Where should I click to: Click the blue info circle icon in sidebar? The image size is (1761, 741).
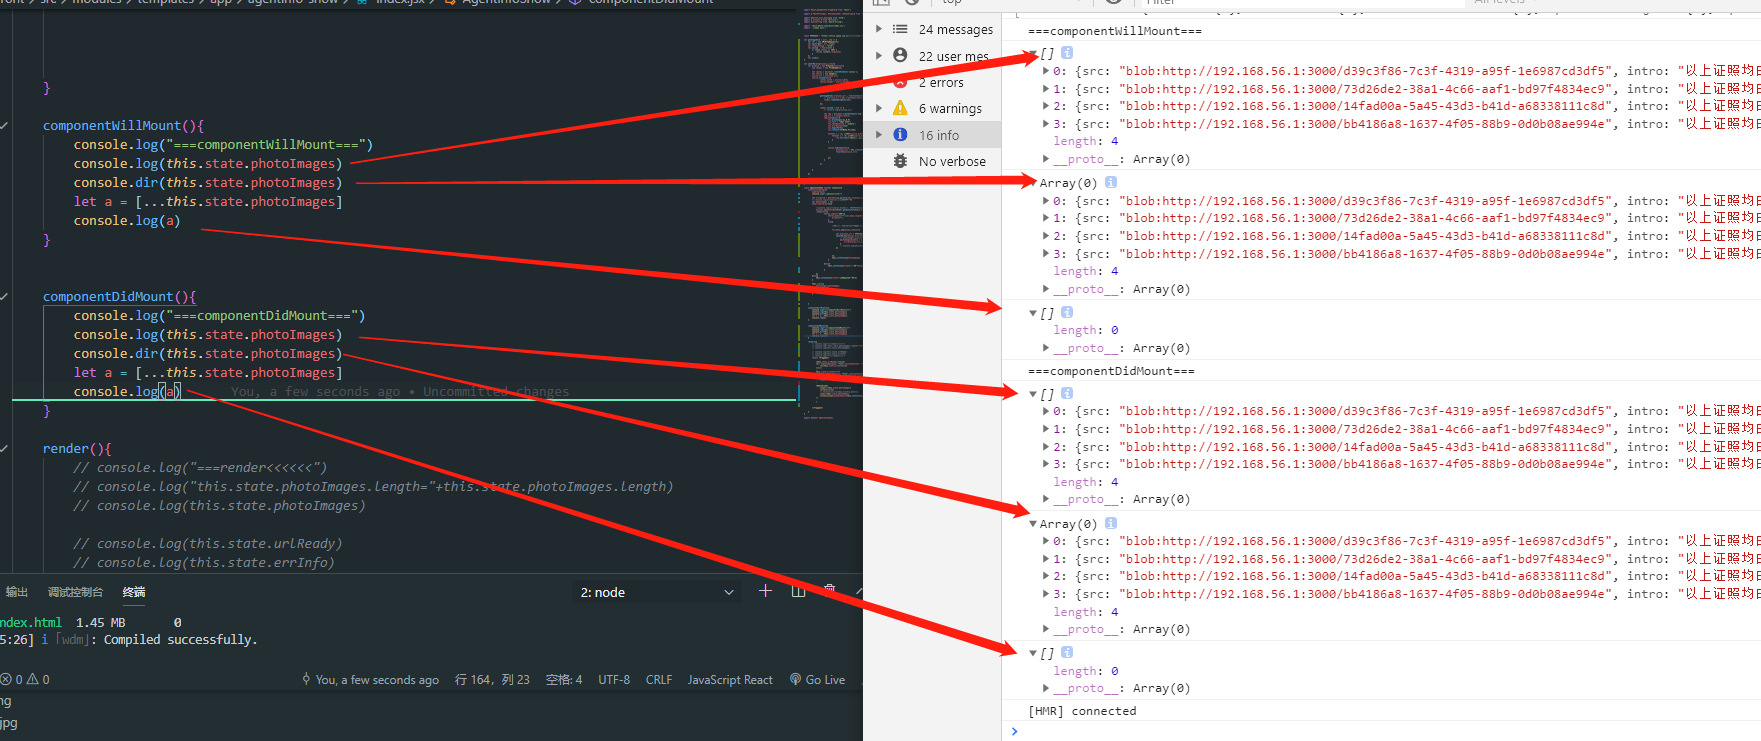pyautogui.click(x=900, y=135)
